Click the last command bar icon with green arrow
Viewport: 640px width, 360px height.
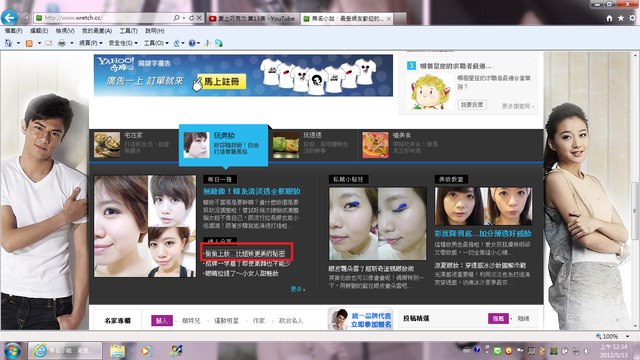tap(219, 43)
